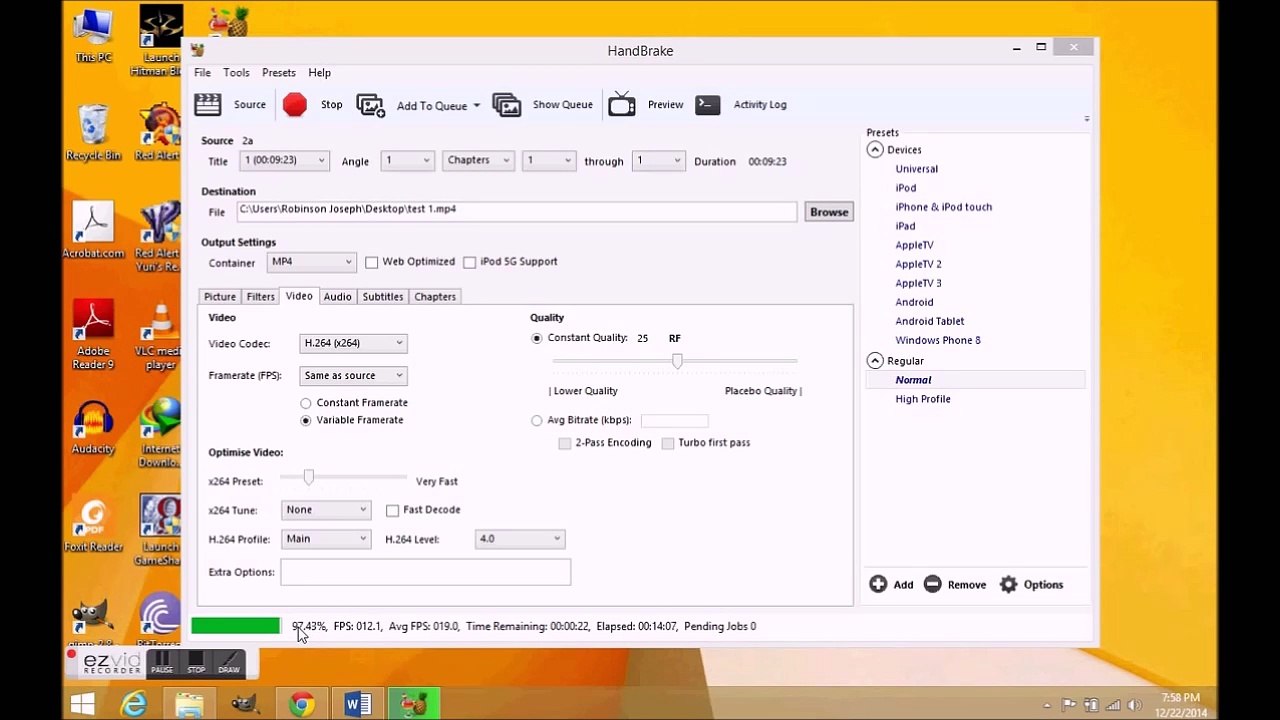The width and height of the screenshot is (1280, 720).
Task: Open the Angle dropdown
Action: click(407, 161)
